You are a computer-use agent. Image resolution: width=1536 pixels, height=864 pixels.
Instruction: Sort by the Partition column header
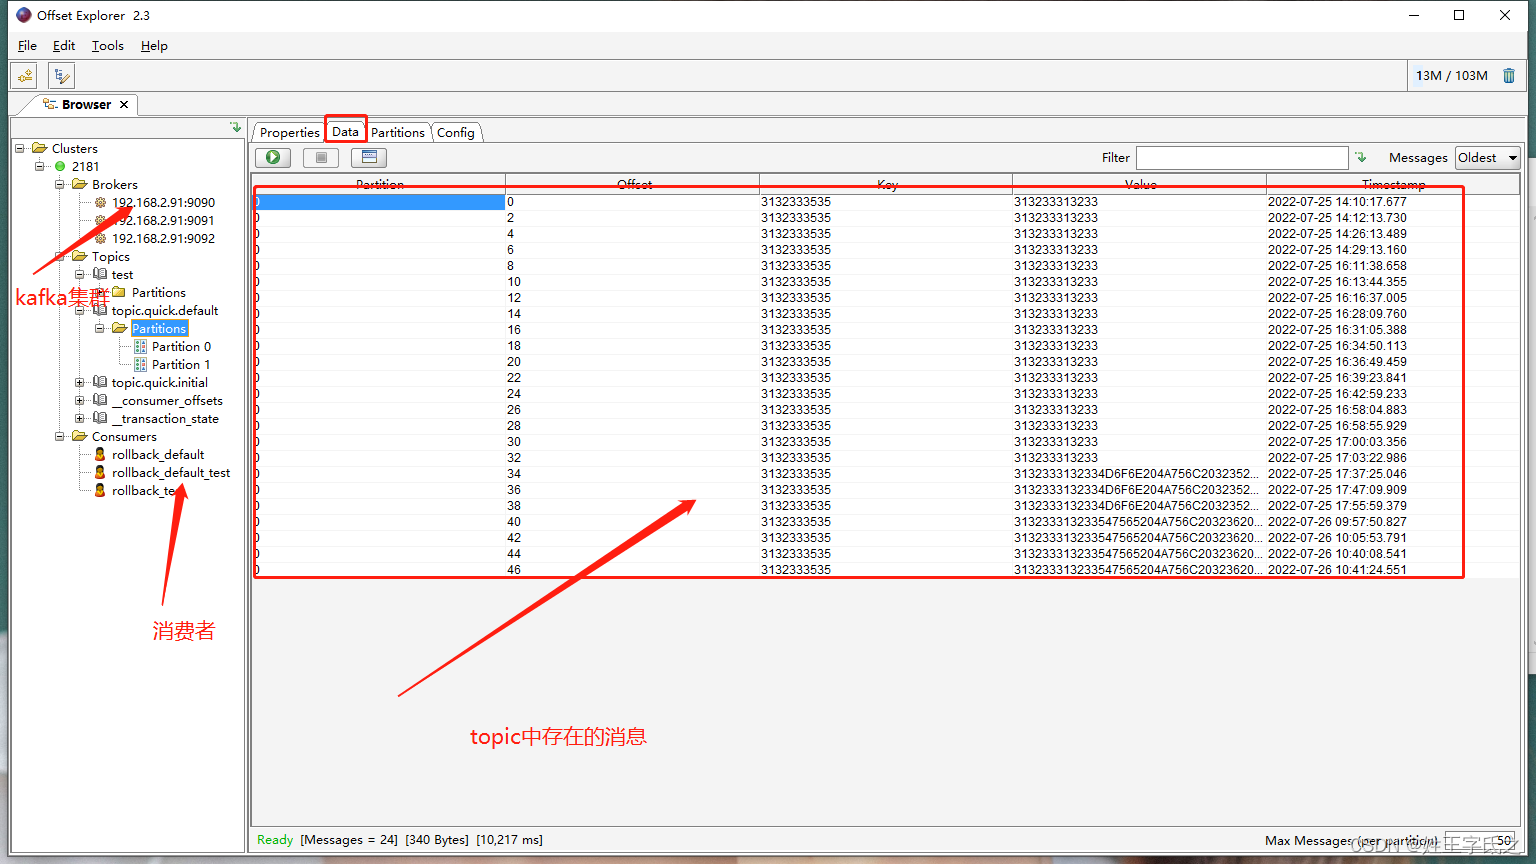380,184
